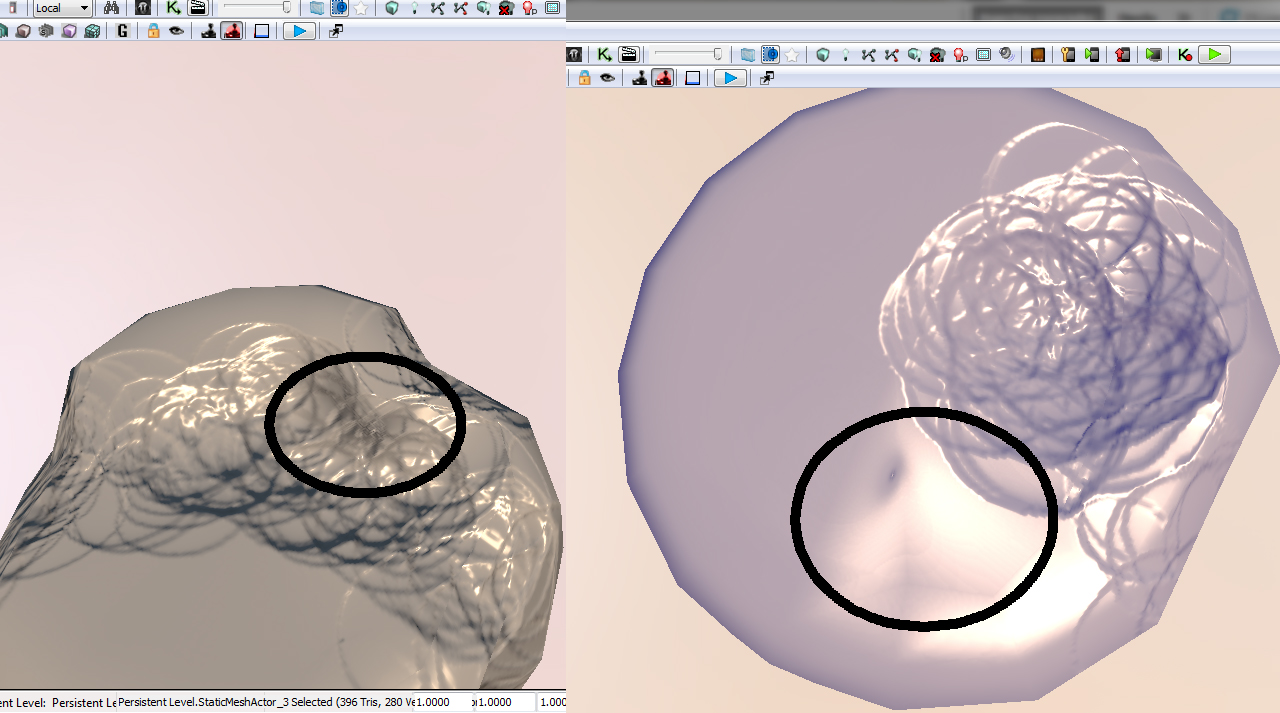Select brown cube view mode in left viewport toolbar
The height and width of the screenshot is (713, 1280).
point(23,31)
